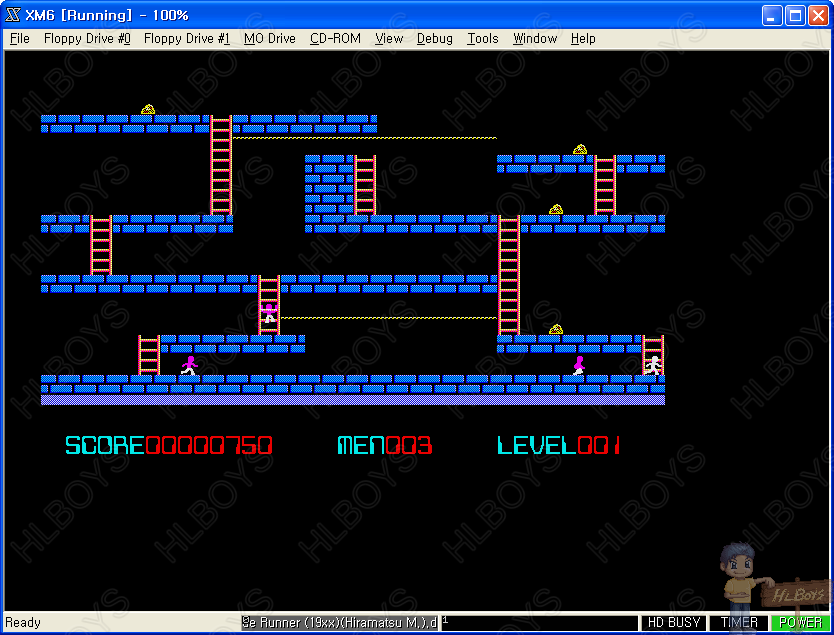Open the View menu
The height and width of the screenshot is (635, 834).
click(389, 39)
